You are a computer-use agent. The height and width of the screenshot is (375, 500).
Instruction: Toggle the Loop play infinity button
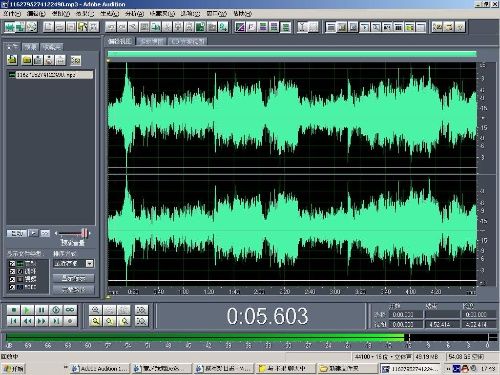70,310
